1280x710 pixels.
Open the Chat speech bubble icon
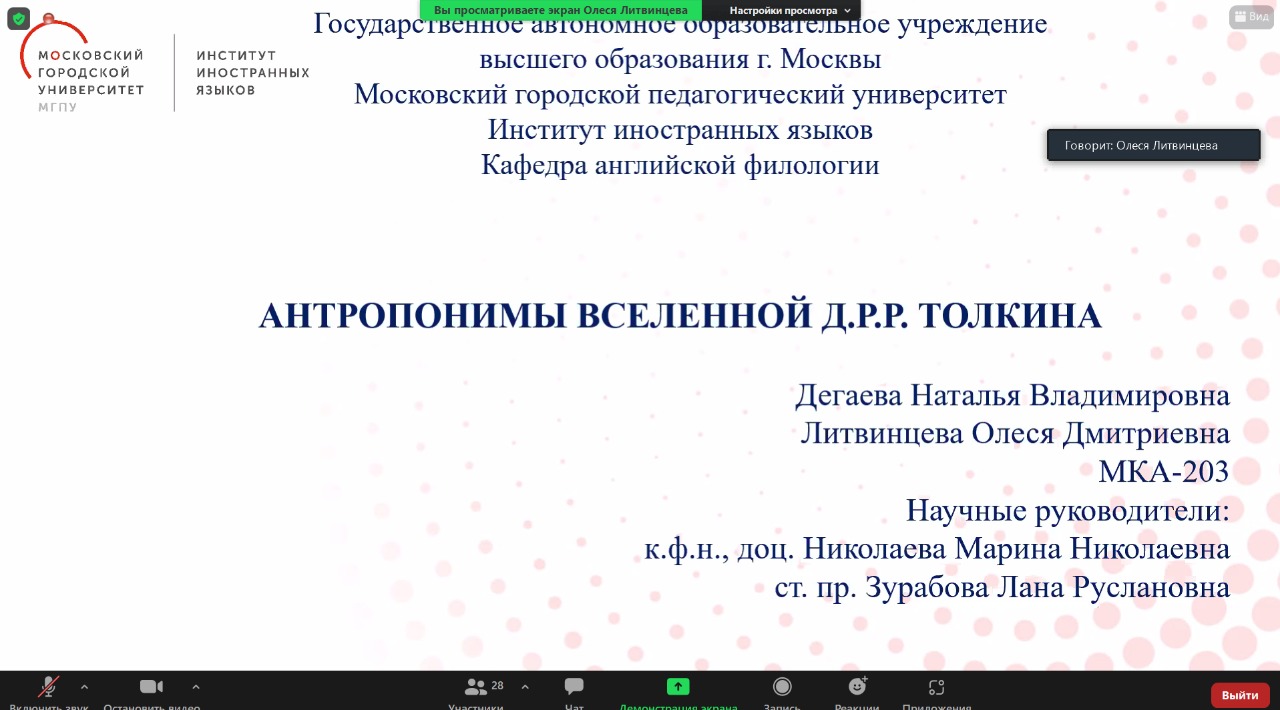(x=574, y=688)
